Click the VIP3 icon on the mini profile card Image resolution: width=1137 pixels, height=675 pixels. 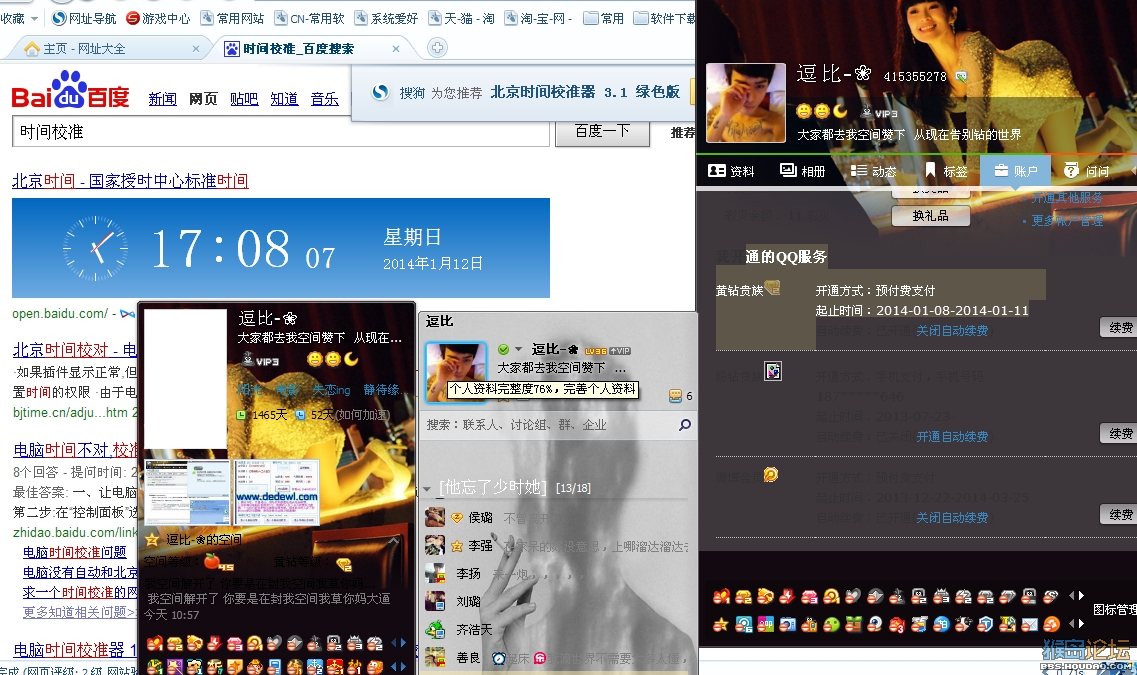pos(260,360)
